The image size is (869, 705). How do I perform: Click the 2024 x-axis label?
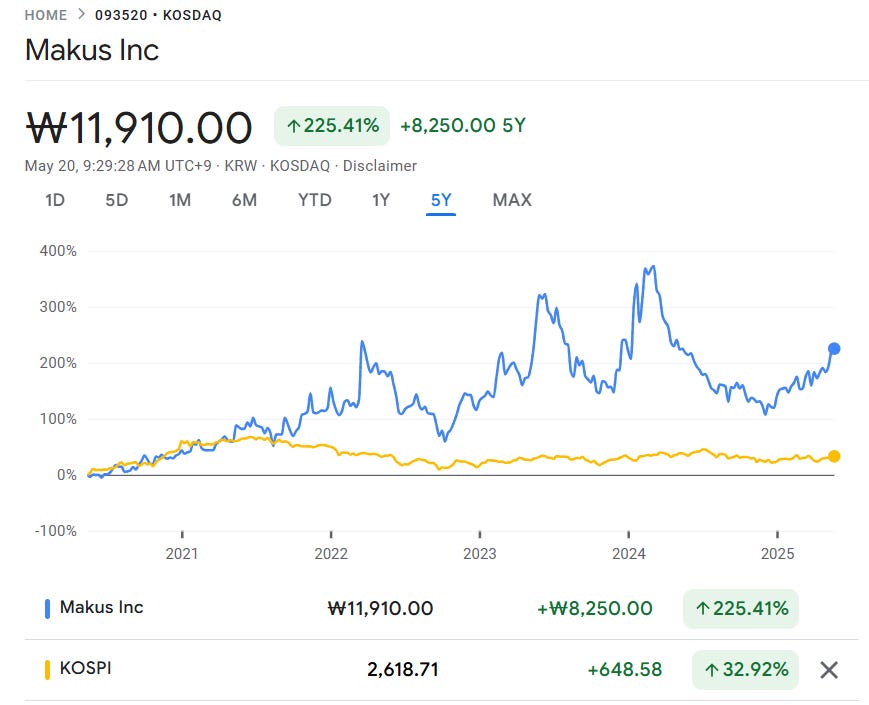(x=628, y=554)
